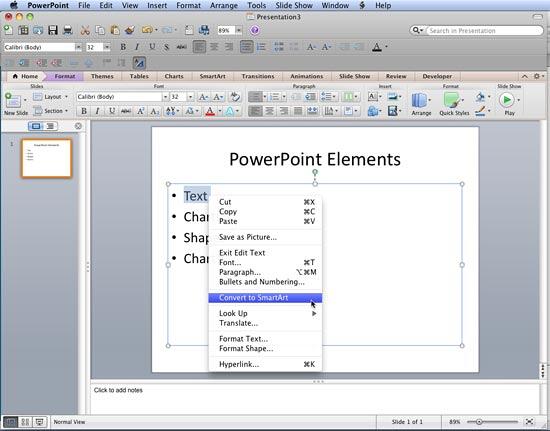Choose Save as Picture in context menu
550x431 pixels.
coord(265,237)
